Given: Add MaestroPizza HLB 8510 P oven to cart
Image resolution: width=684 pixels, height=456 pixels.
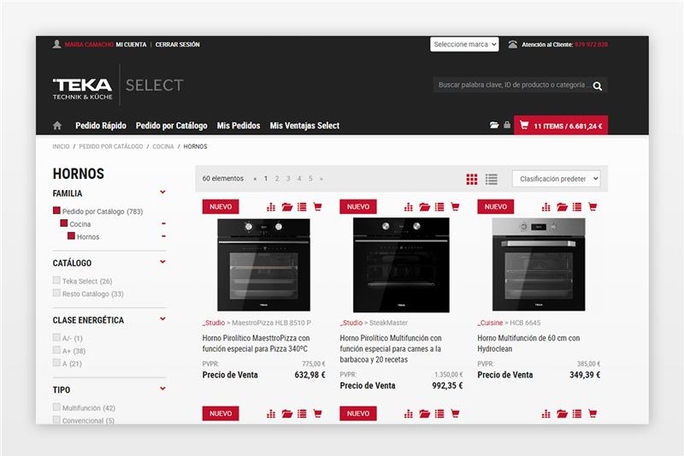Looking at the screenshot, I should tap(318, 207).
